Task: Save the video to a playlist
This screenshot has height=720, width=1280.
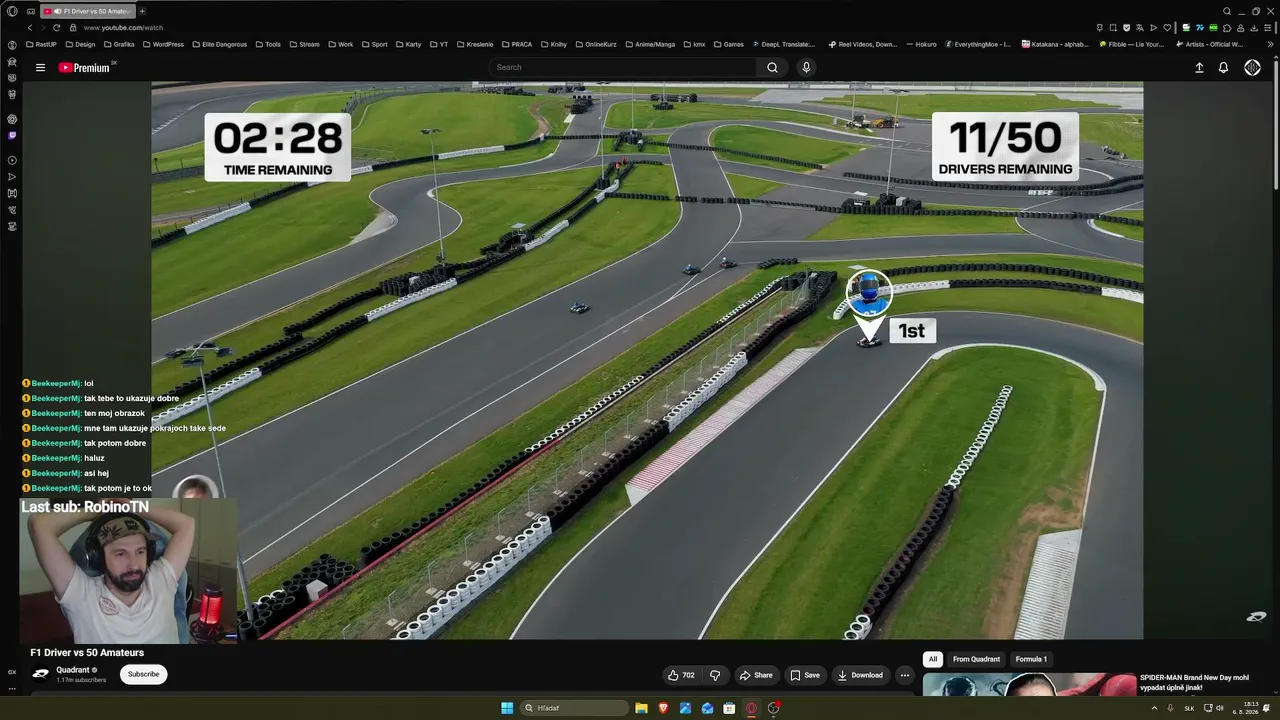Action: pyautogui.click(x=805, y=675)
